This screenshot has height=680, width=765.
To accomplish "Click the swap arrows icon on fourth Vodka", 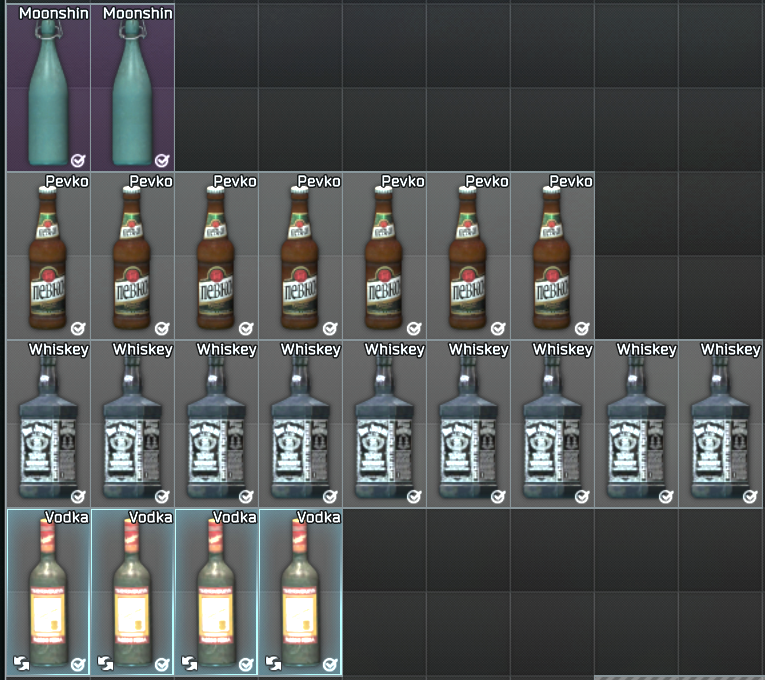I will [x=273, y=663].
